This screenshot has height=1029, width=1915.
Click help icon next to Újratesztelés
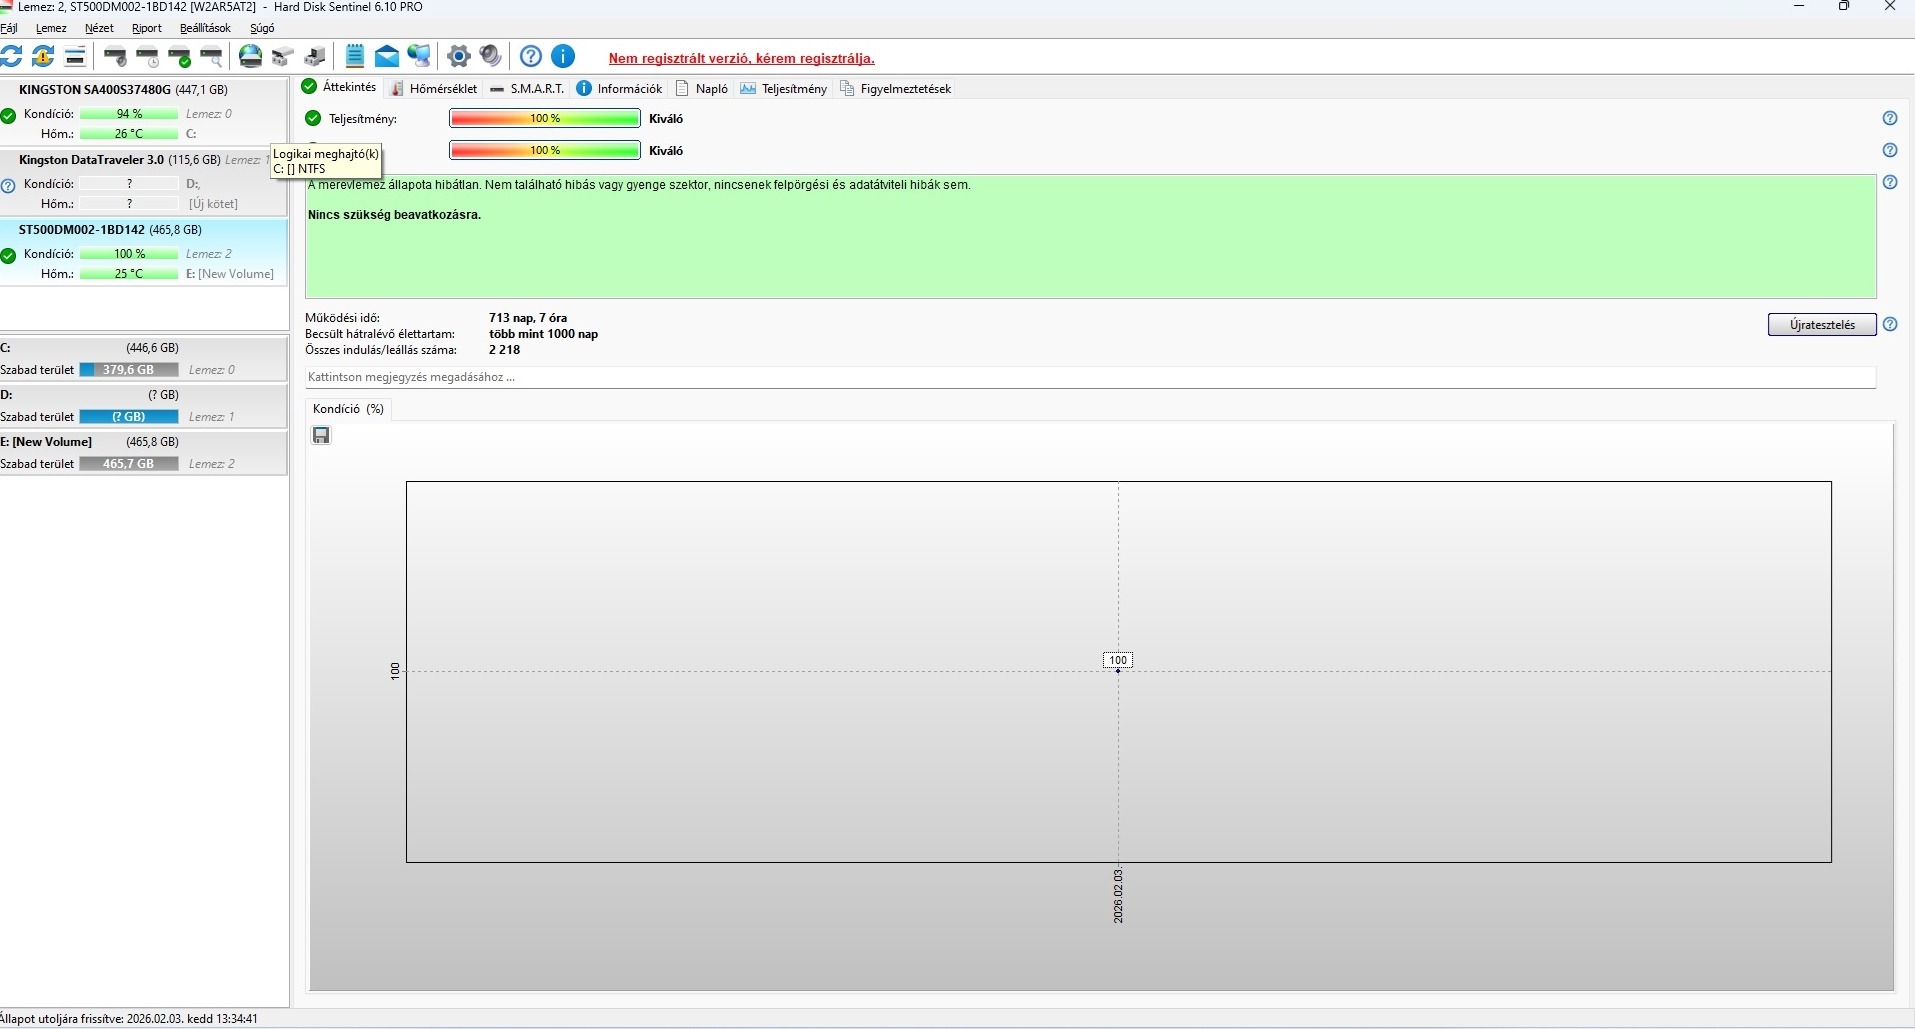[x=1890, y=324]
